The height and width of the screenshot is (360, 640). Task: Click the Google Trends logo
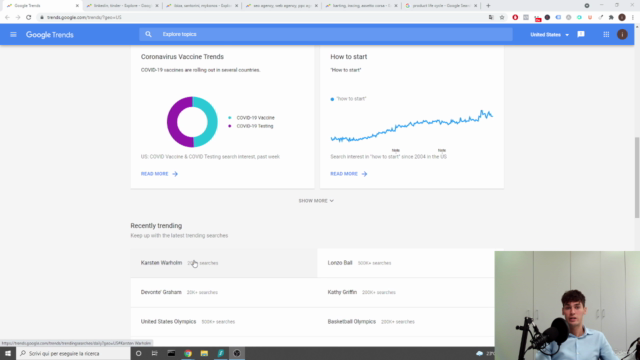[x=50, y=35]
